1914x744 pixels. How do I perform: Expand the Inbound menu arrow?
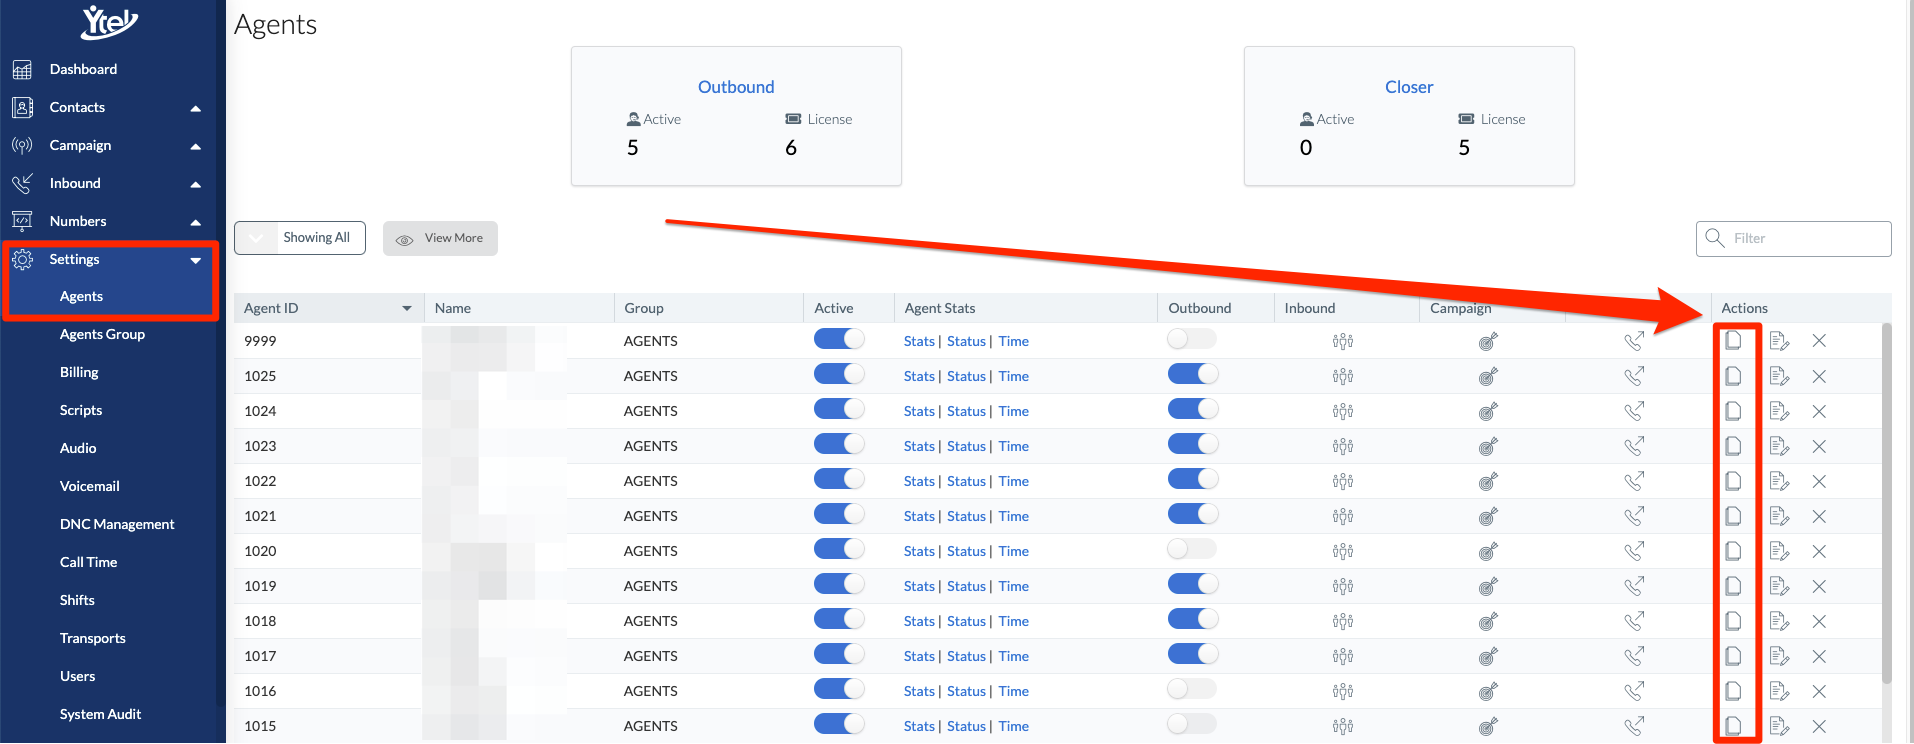coord(196,184)
